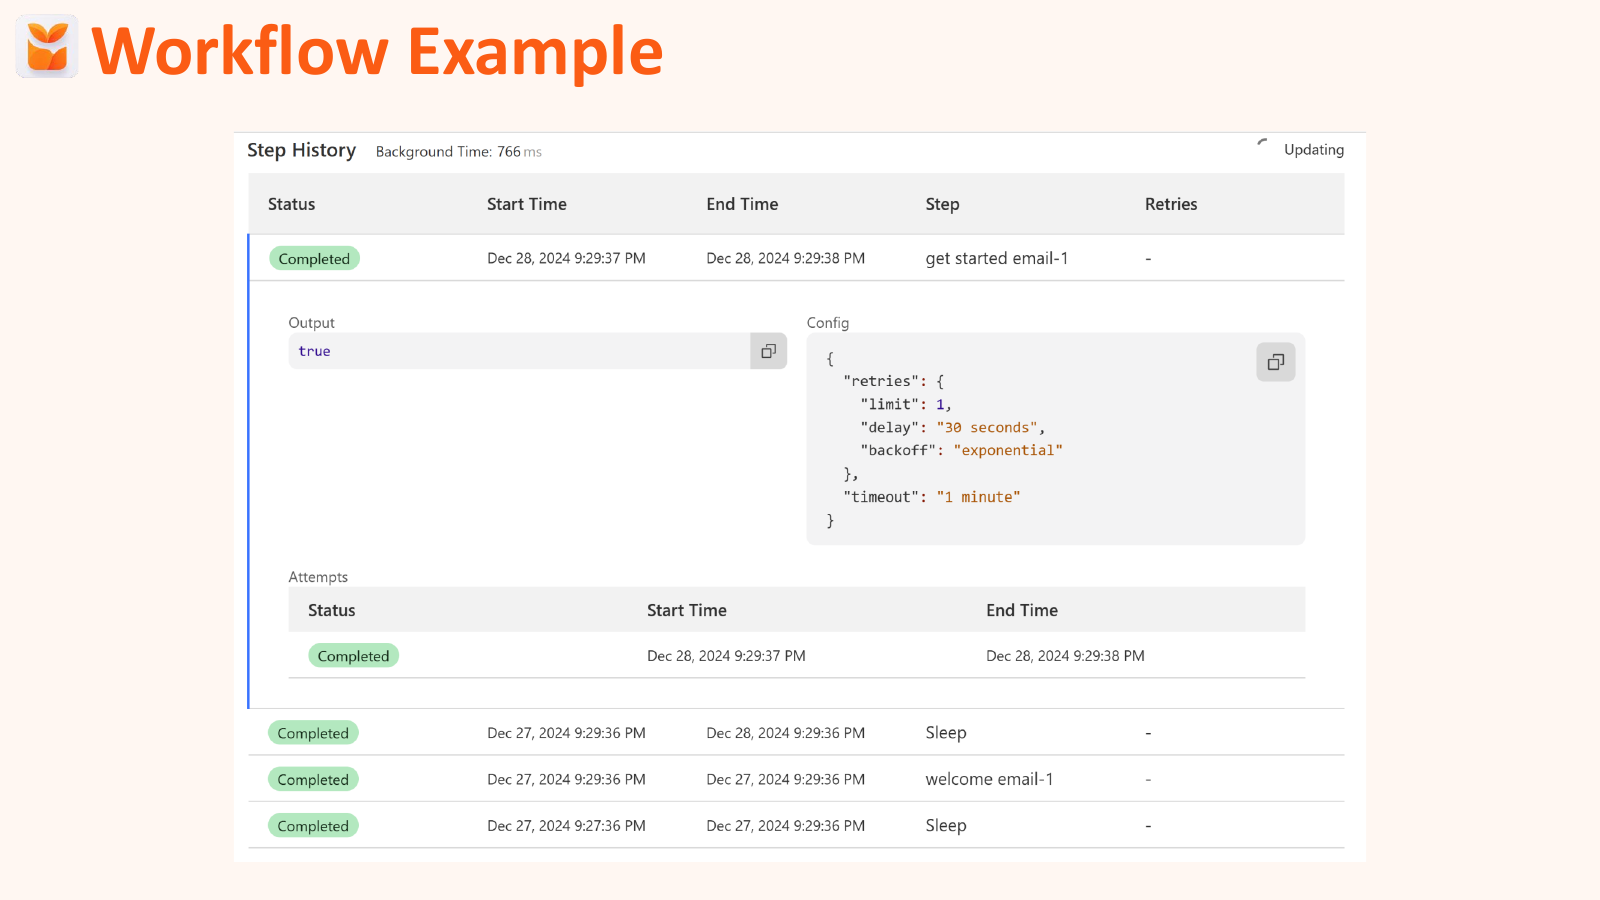Click the Completed badge in Attempts table
This screenshot has width=1600, height=900.
[x=353, y=656]
